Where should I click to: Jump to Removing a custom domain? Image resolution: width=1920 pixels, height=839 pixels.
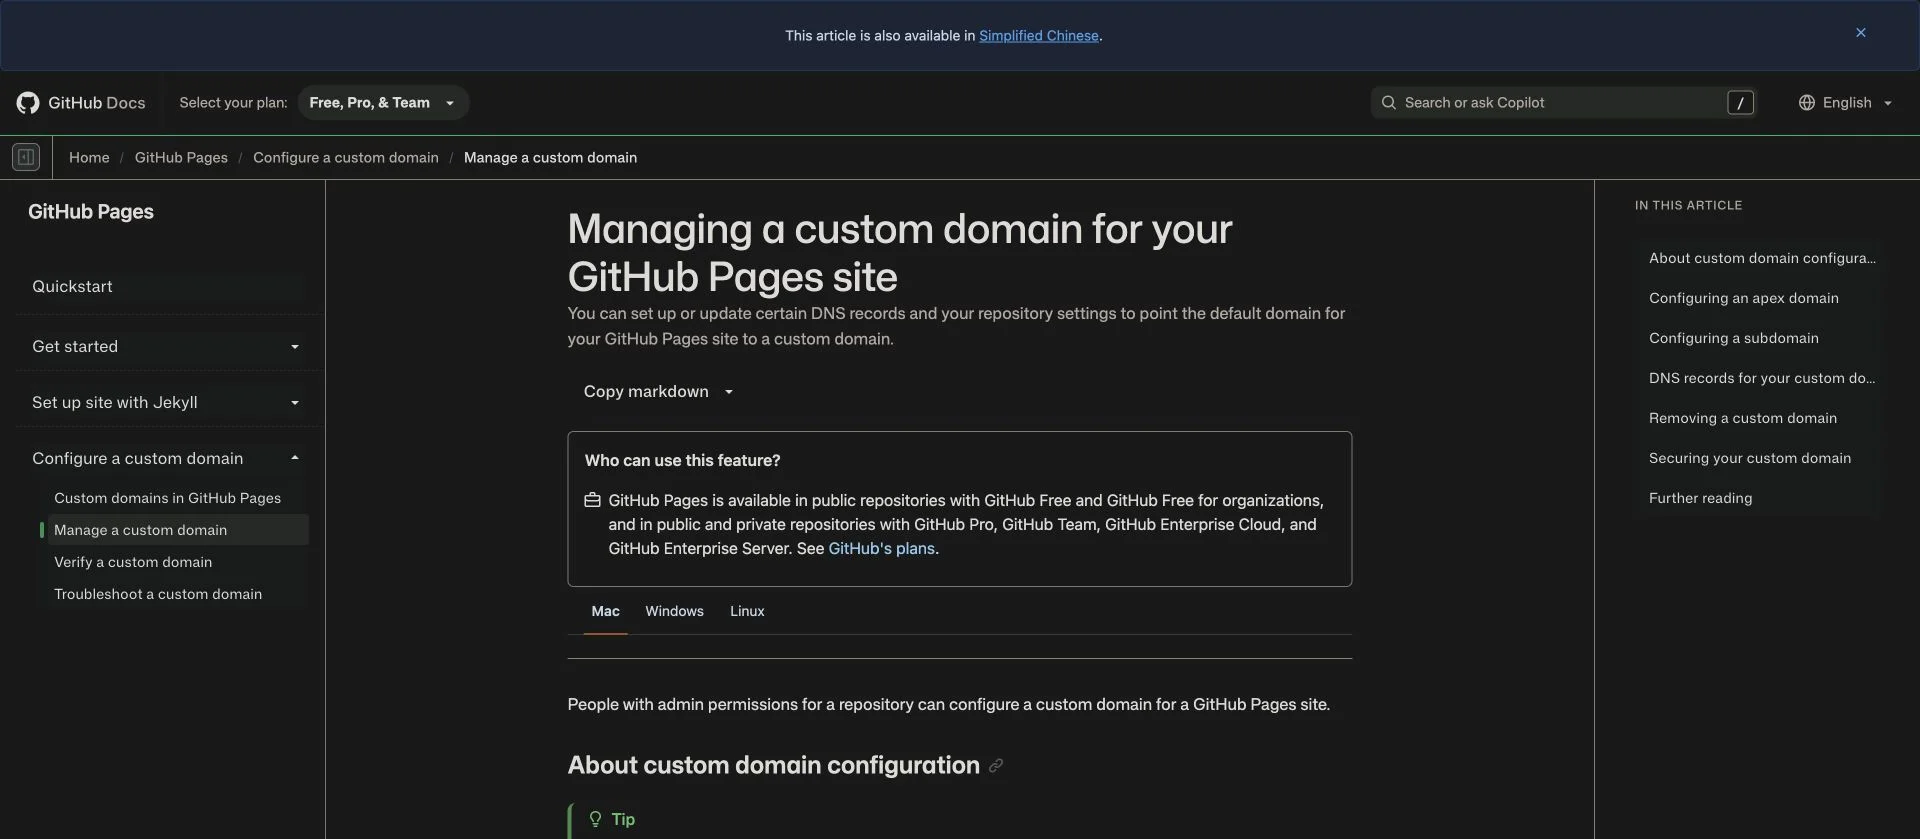pyautogui.click(x=1743, y=418)
